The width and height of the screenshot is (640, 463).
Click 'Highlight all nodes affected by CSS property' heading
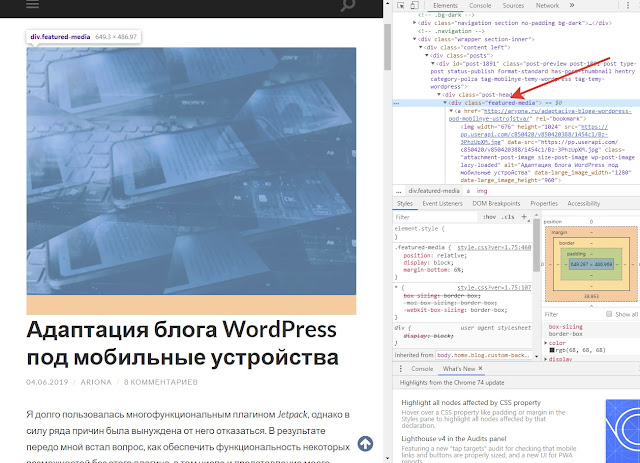(471, 403)
